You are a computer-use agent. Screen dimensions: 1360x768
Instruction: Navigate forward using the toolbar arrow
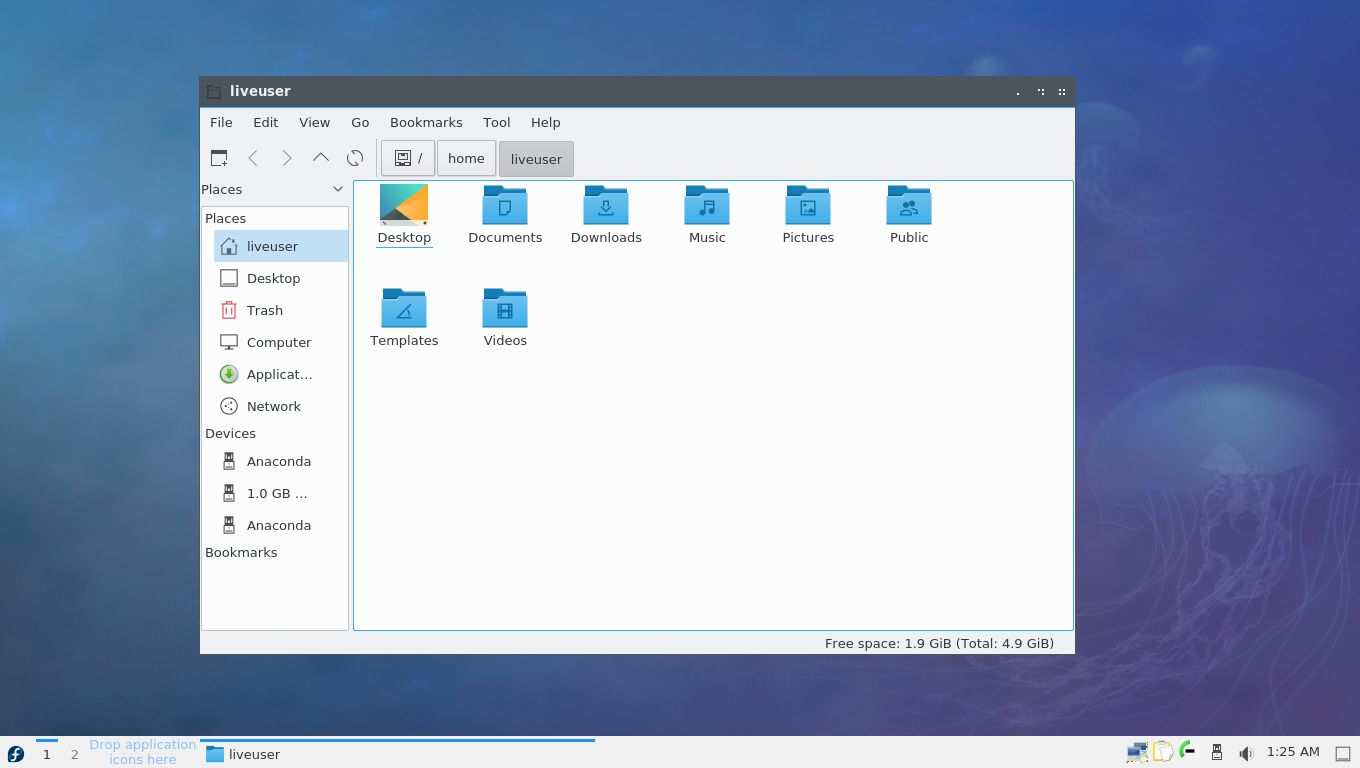click(287, 157)
